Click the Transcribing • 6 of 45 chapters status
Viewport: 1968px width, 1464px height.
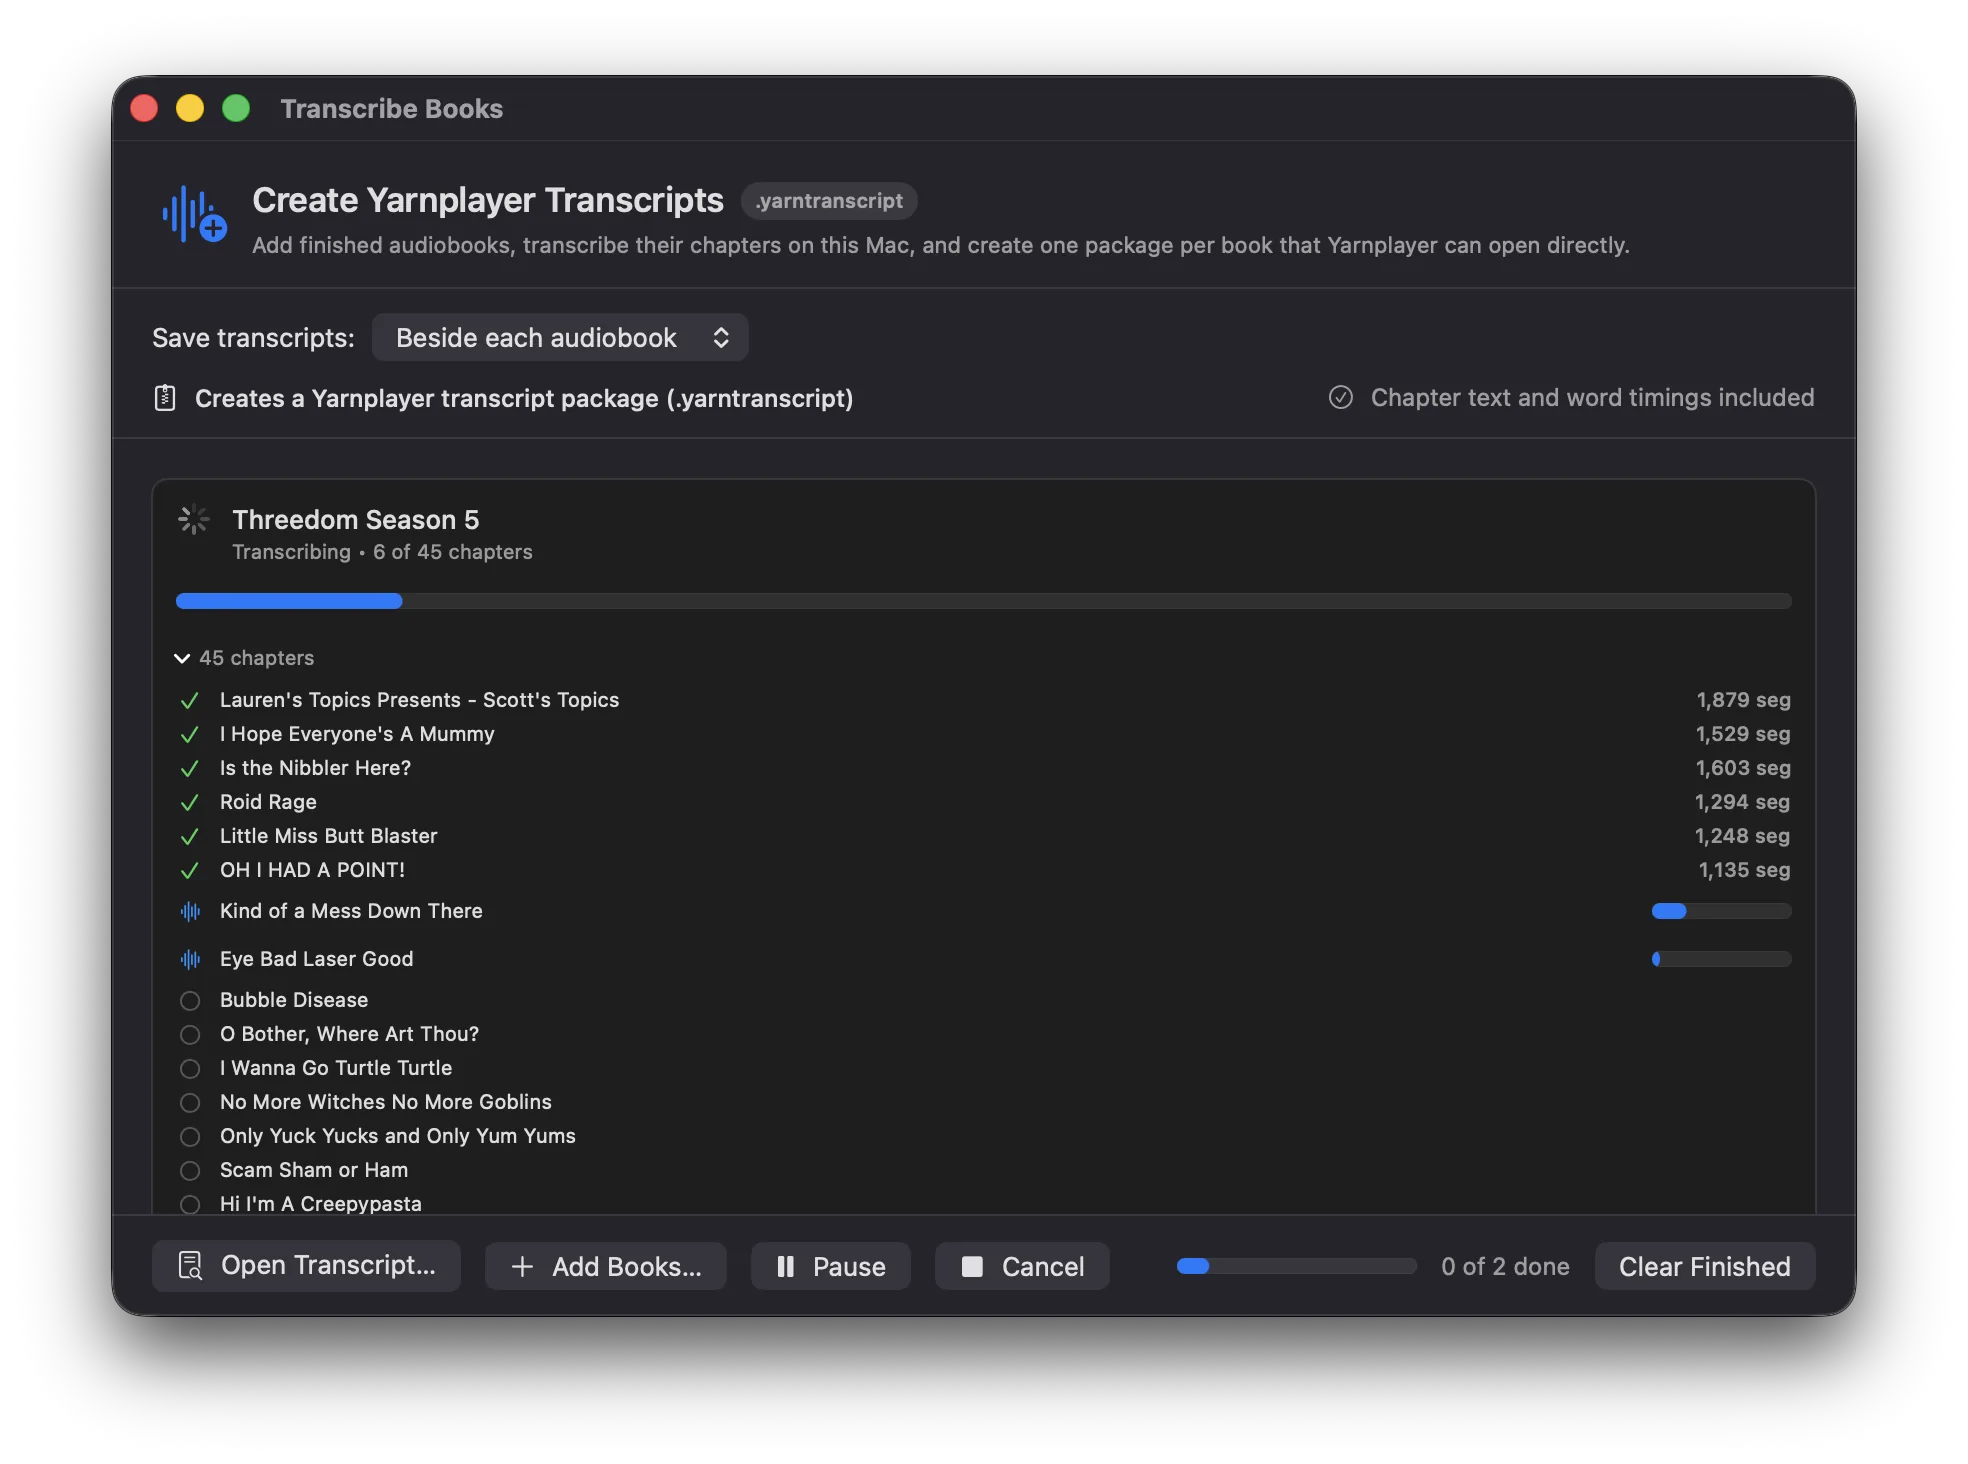click(382, 552)
